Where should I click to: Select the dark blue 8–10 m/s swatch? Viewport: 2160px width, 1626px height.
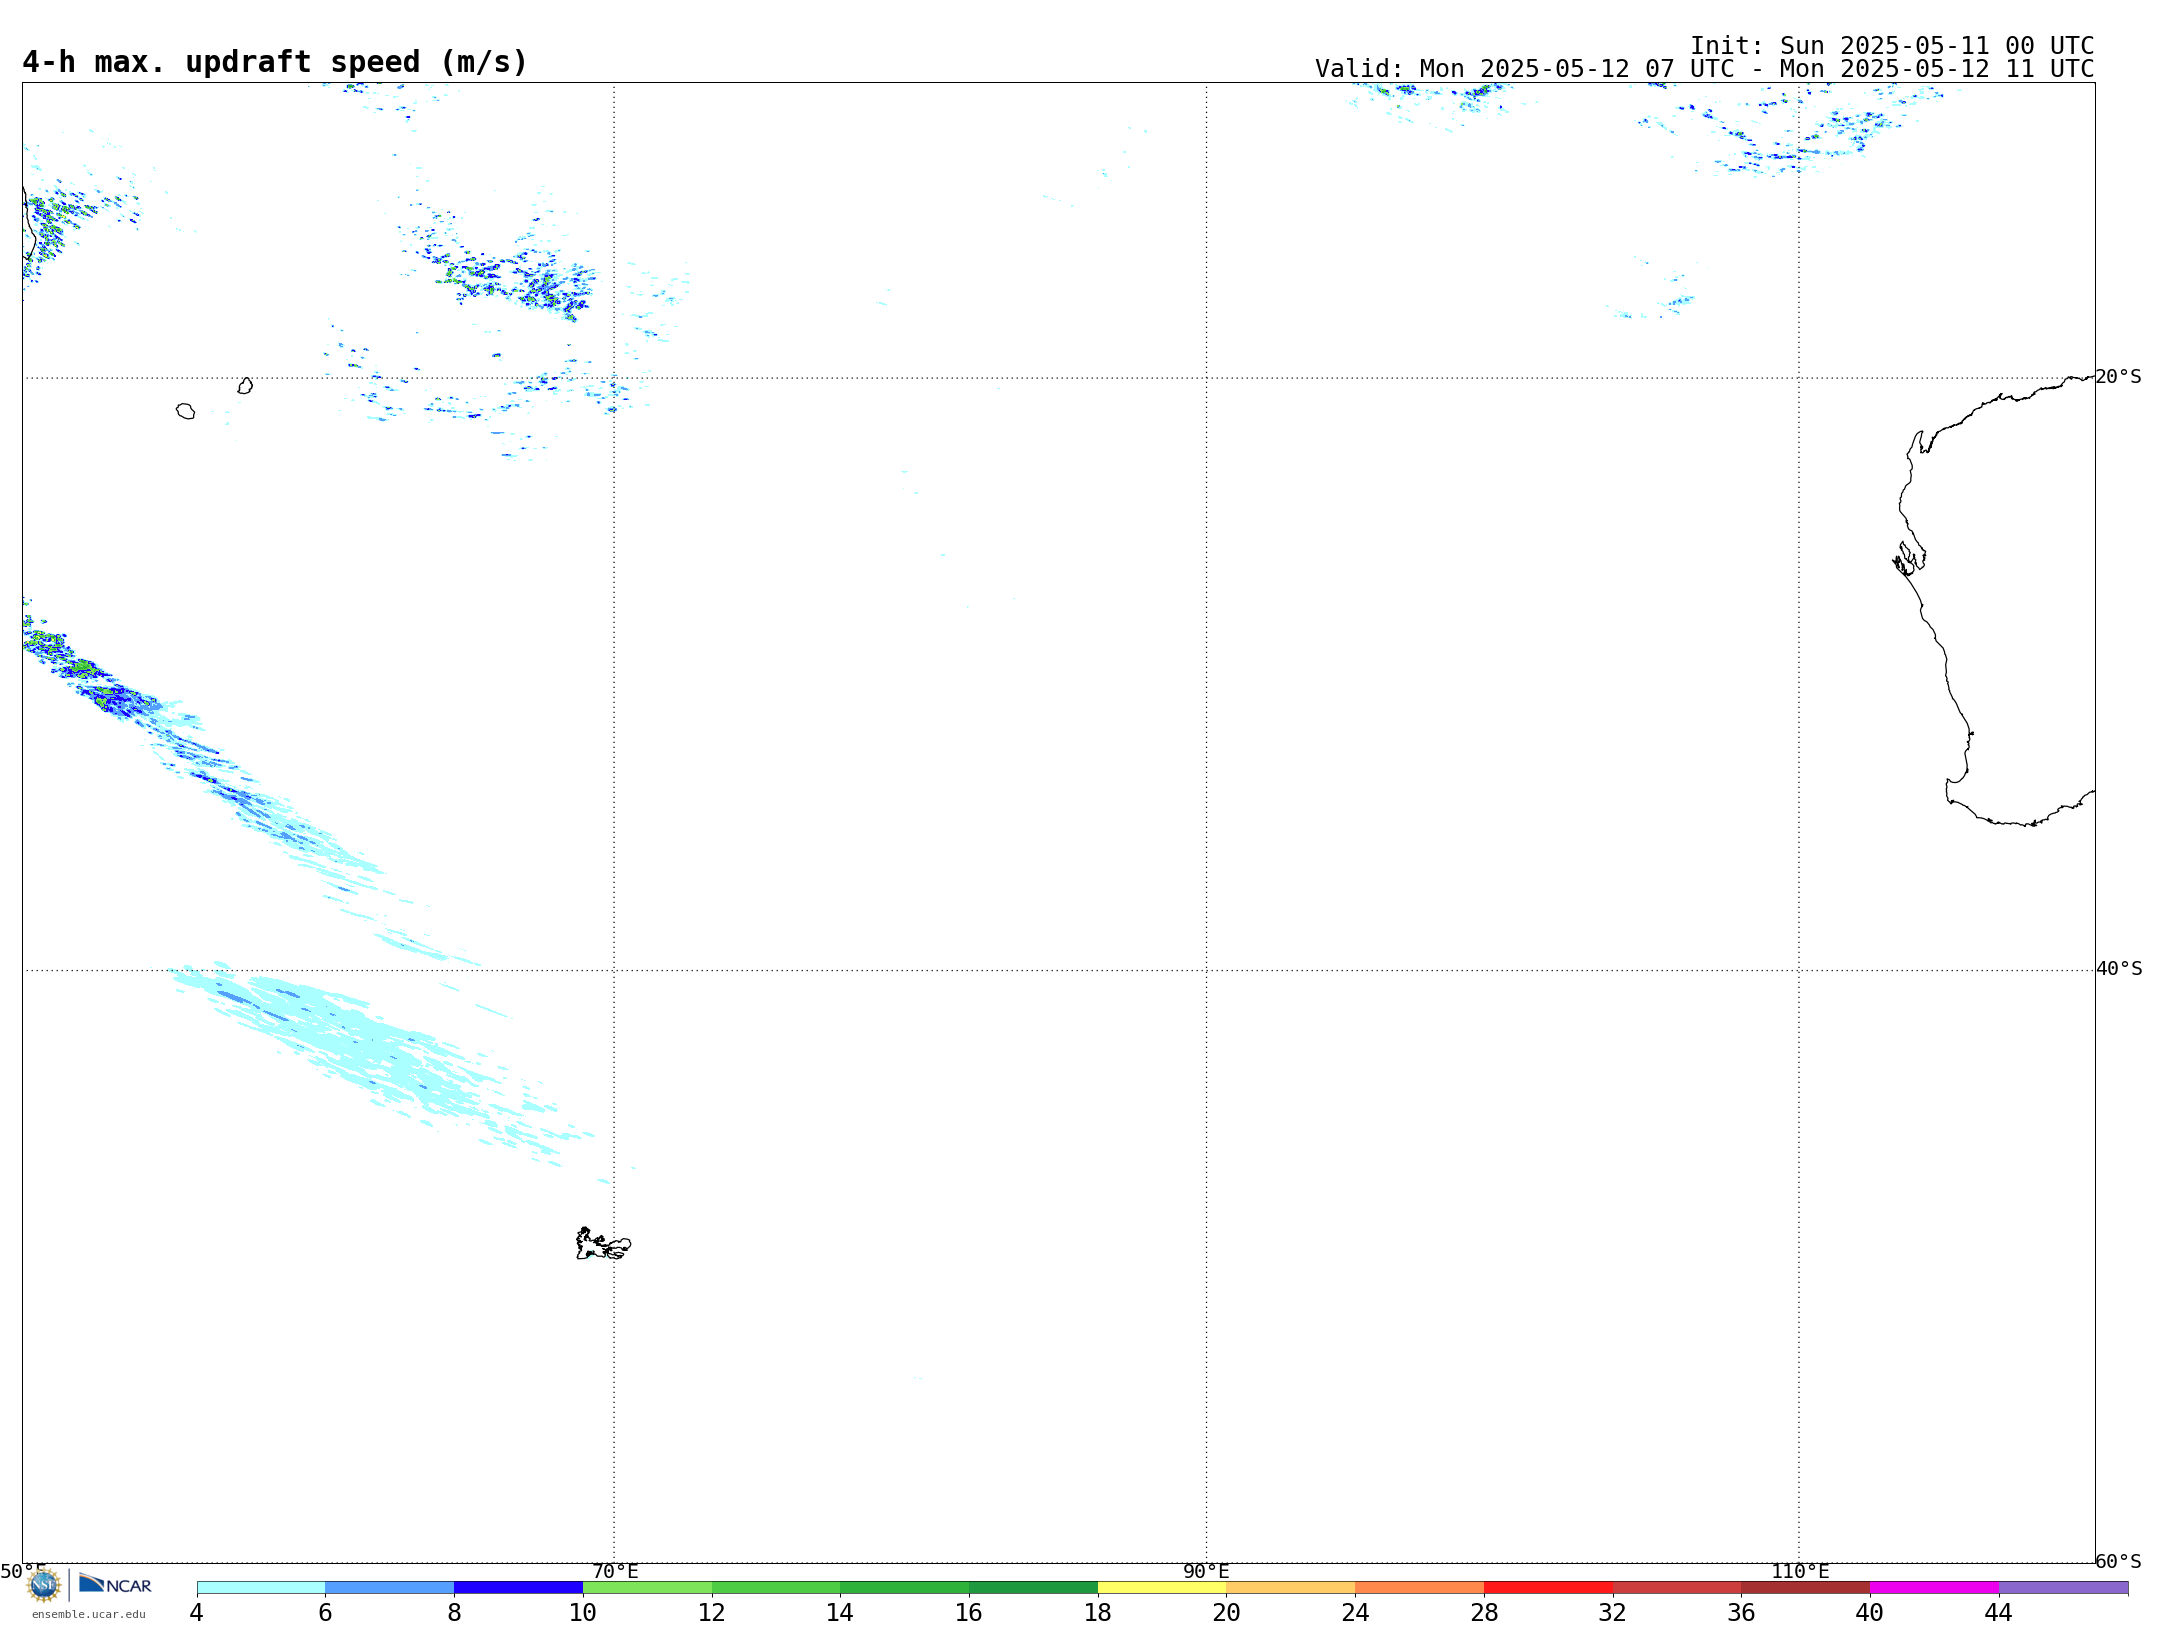pyautogui.click(x=518, y=1588)
